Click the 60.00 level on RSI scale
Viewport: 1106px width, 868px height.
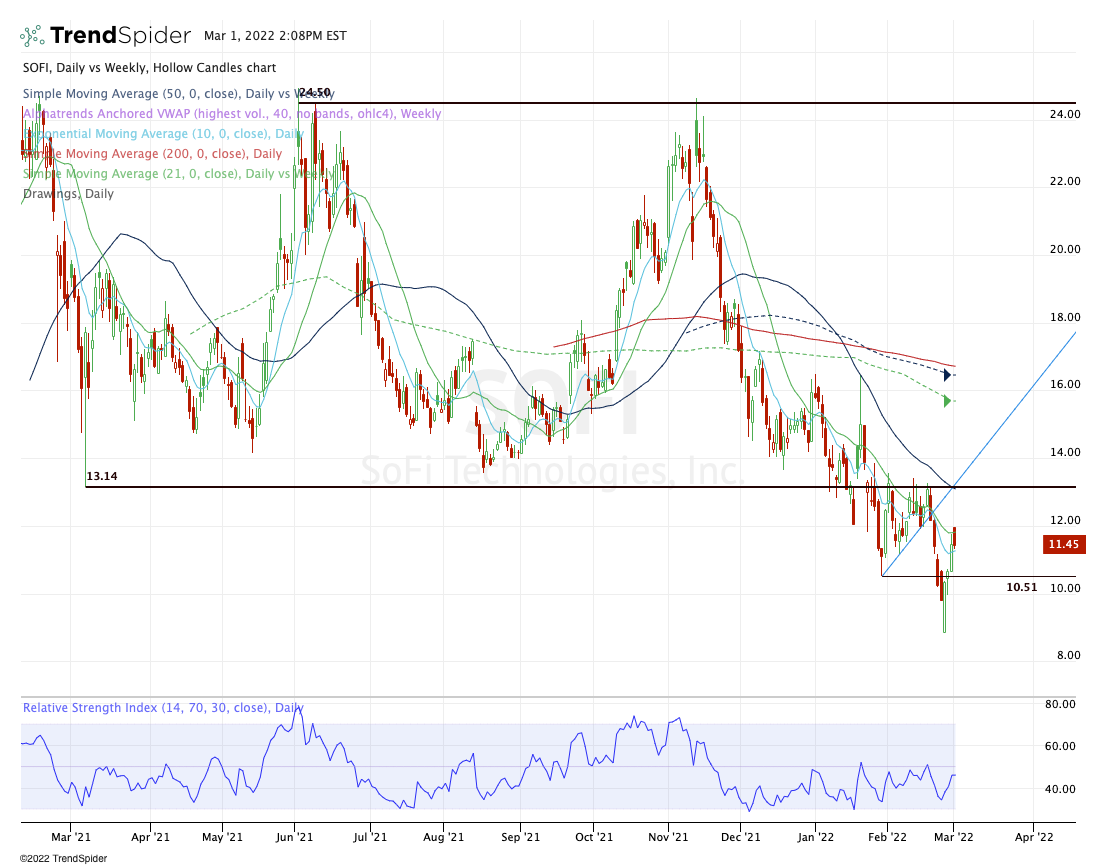point(1060,746)
